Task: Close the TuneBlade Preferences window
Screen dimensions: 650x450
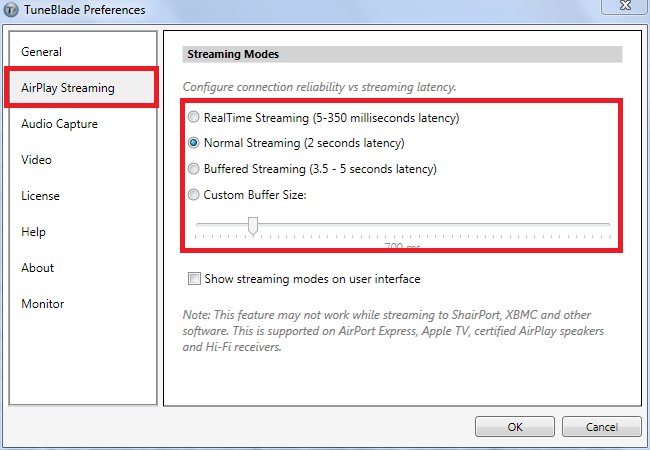Action: coord(625,6)
